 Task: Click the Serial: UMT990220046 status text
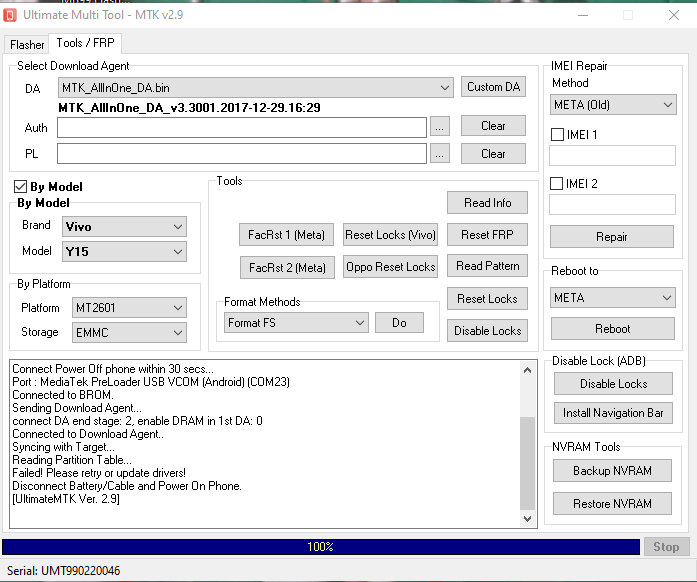click(64, 570)
